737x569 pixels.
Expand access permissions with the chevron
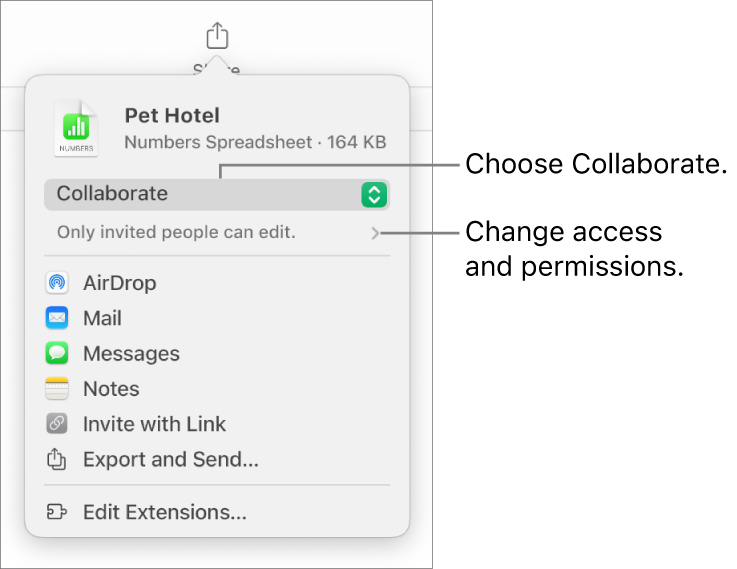pos(375,233)
